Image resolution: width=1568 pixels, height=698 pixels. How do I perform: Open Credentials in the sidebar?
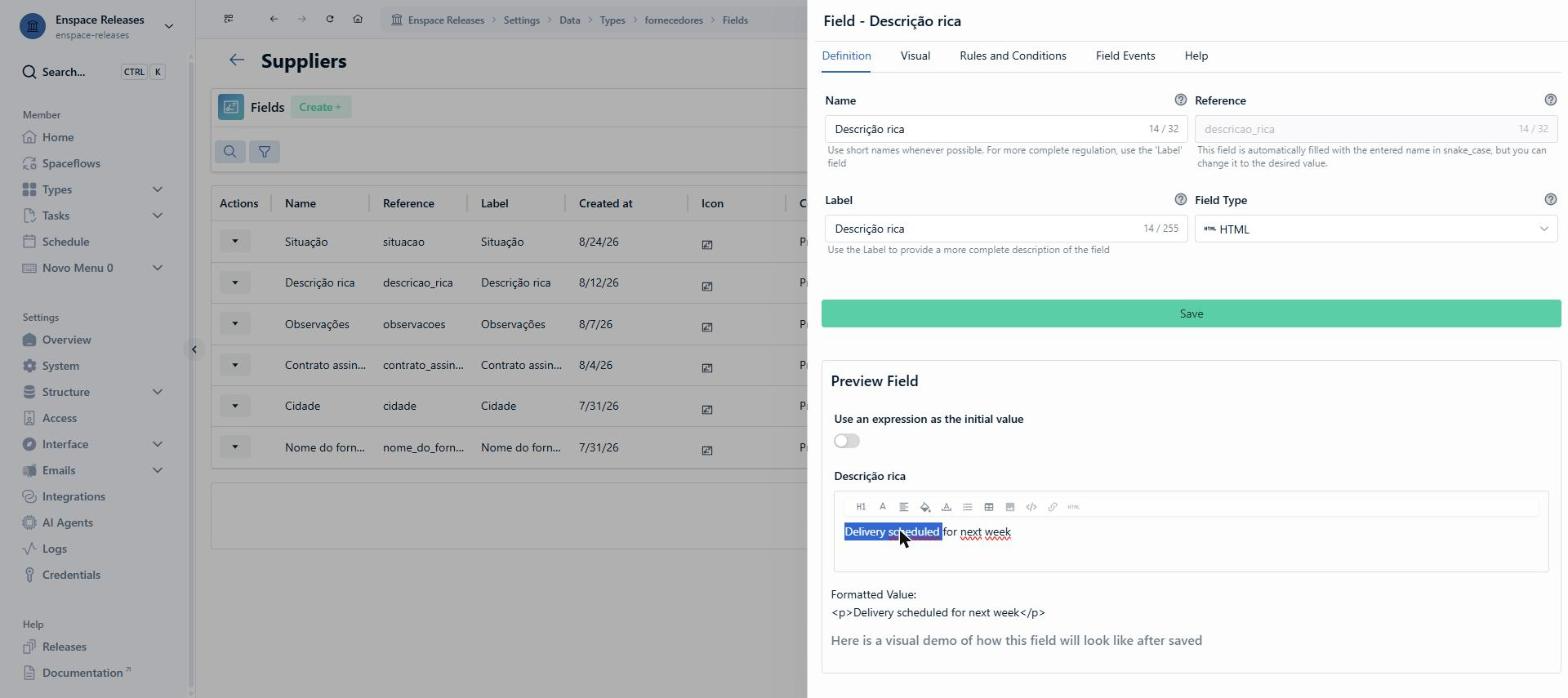(x=70, y=574)
